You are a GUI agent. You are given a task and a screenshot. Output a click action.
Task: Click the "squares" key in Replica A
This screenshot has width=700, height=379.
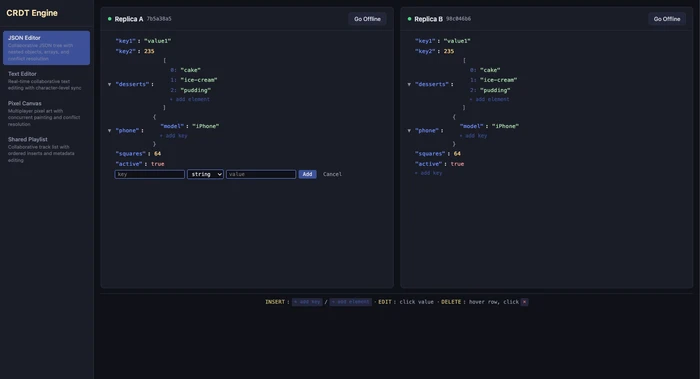tap(130, 154)
